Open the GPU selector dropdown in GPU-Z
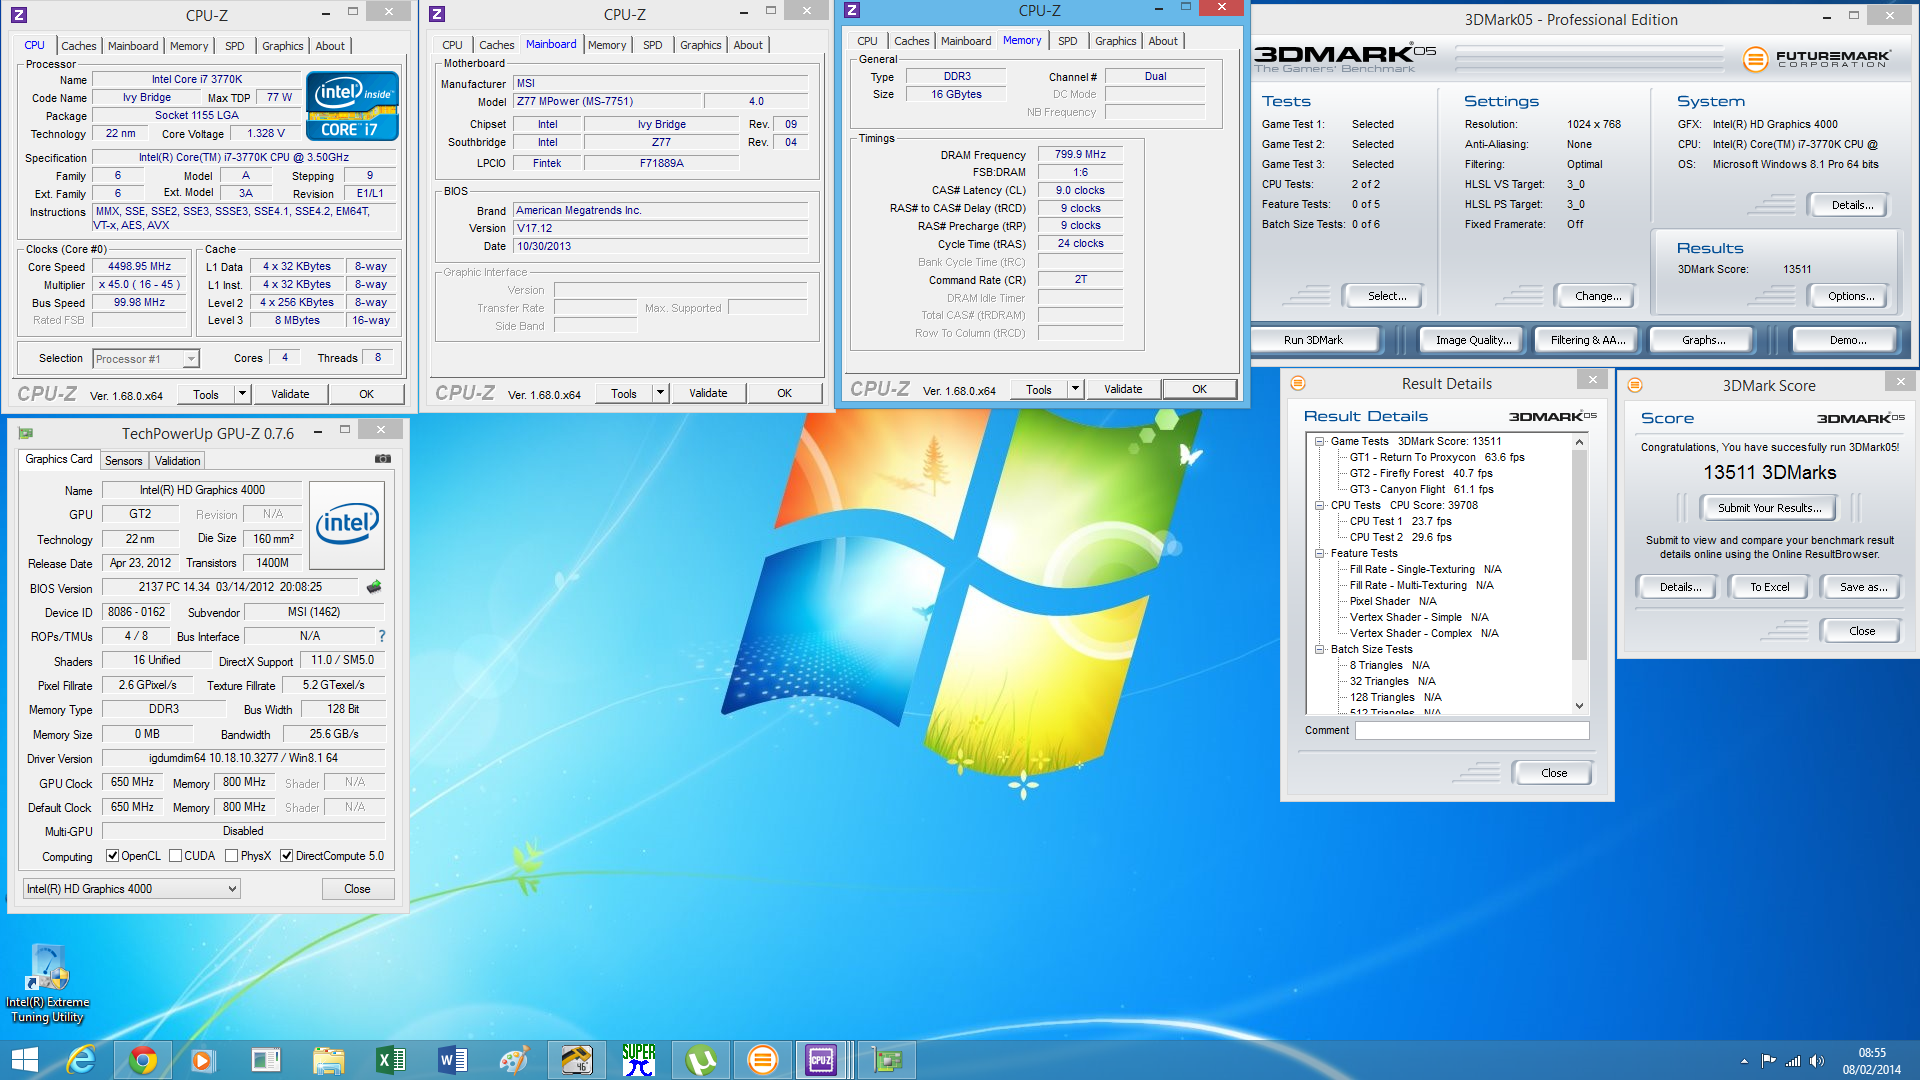The width and height of the screenshot is (1920, 1080). [x=132, y=888]
